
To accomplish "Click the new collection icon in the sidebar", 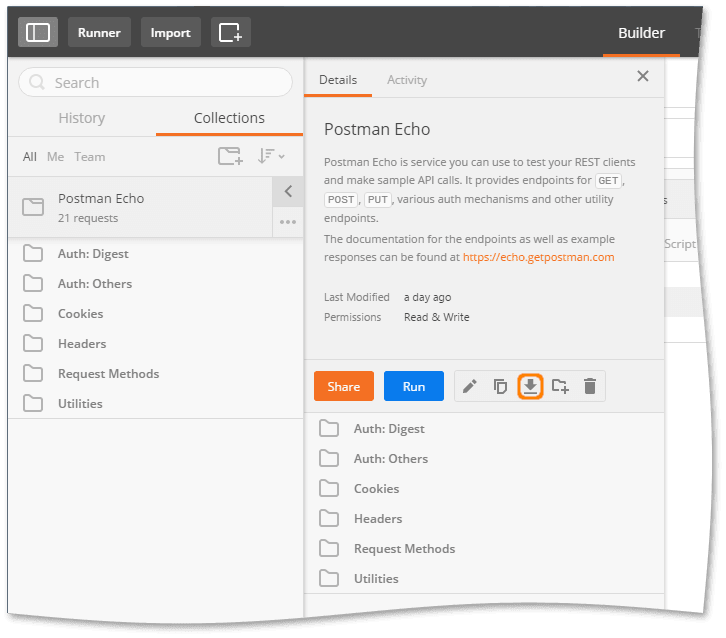I will [x=230, y=156].
